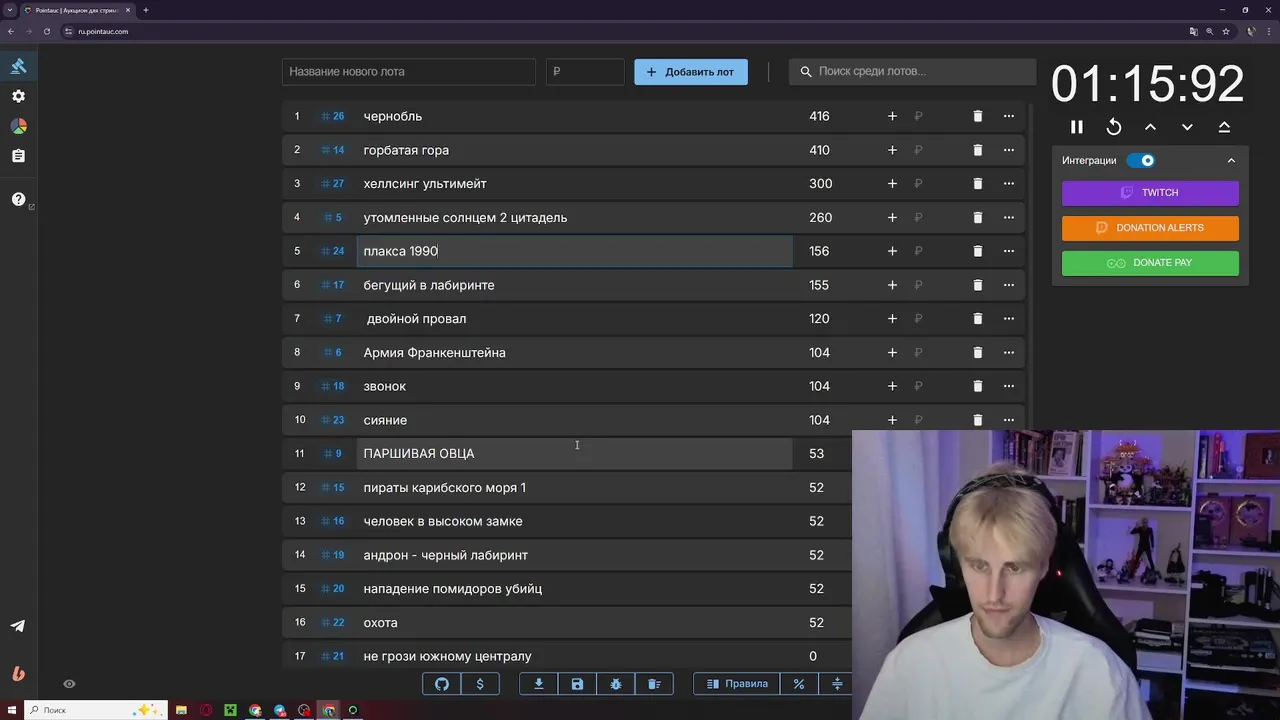The height and width of the screenshot is (720, 1280).
Task: Open a new browser tab
Action: pyautogui.click(x=146, y=10)
